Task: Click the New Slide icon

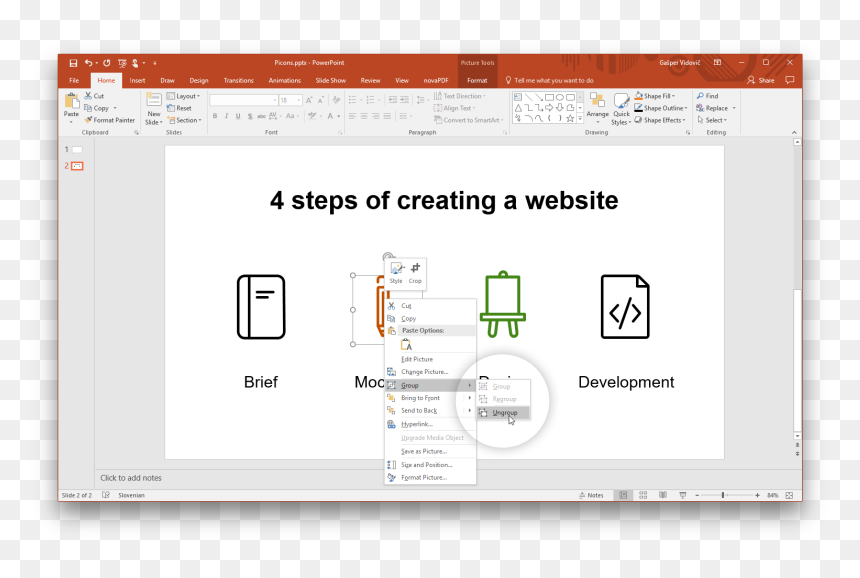Action: 154,100
